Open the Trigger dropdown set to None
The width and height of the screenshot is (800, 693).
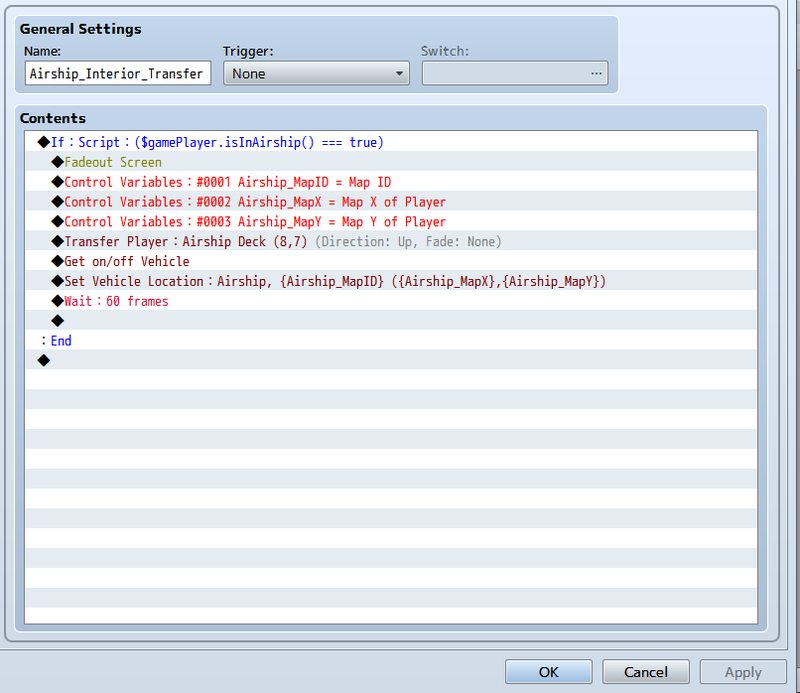click(316, 73)
